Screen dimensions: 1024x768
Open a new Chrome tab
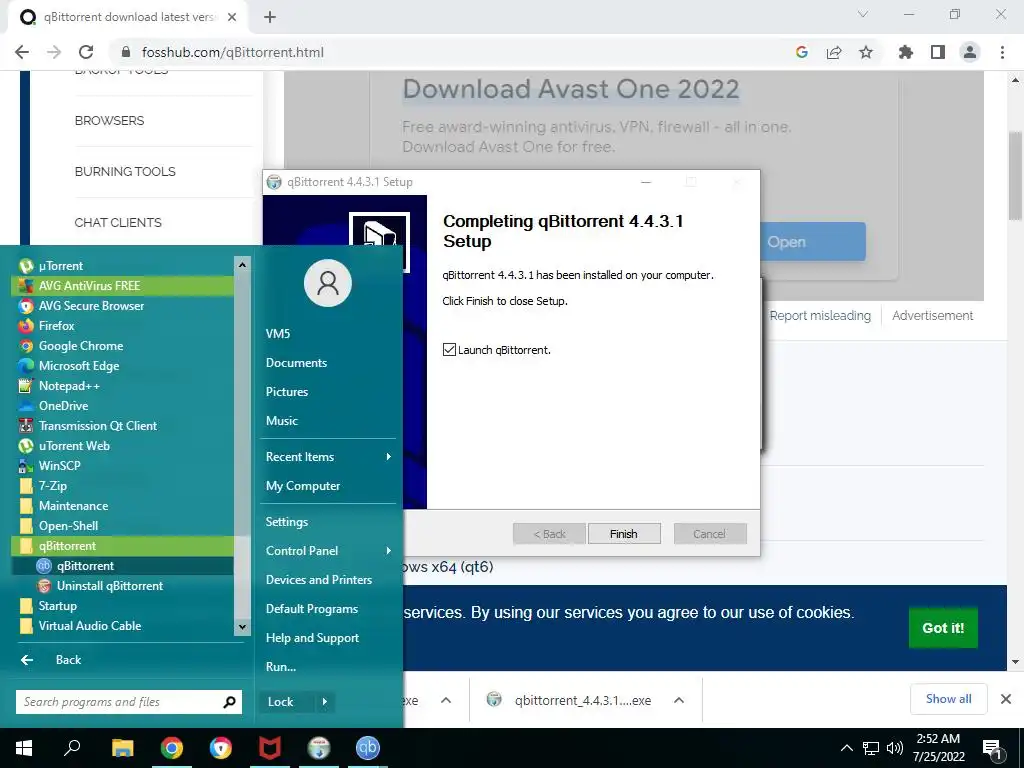coord(270,17)
